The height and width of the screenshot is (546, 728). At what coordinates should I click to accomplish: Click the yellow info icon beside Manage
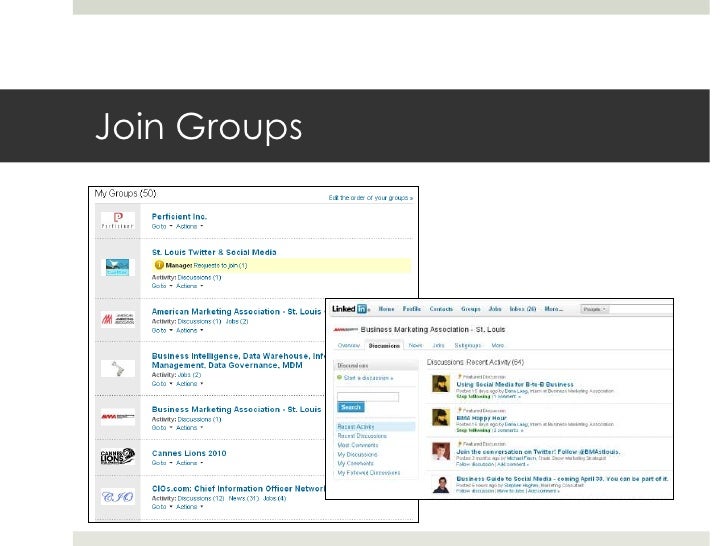coord(159,265)
